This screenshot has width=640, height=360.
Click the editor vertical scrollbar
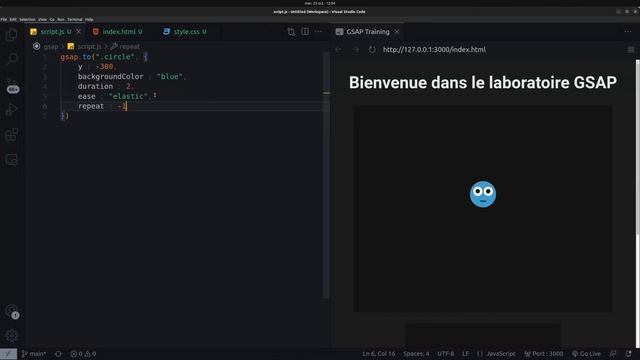click(326, 176)
